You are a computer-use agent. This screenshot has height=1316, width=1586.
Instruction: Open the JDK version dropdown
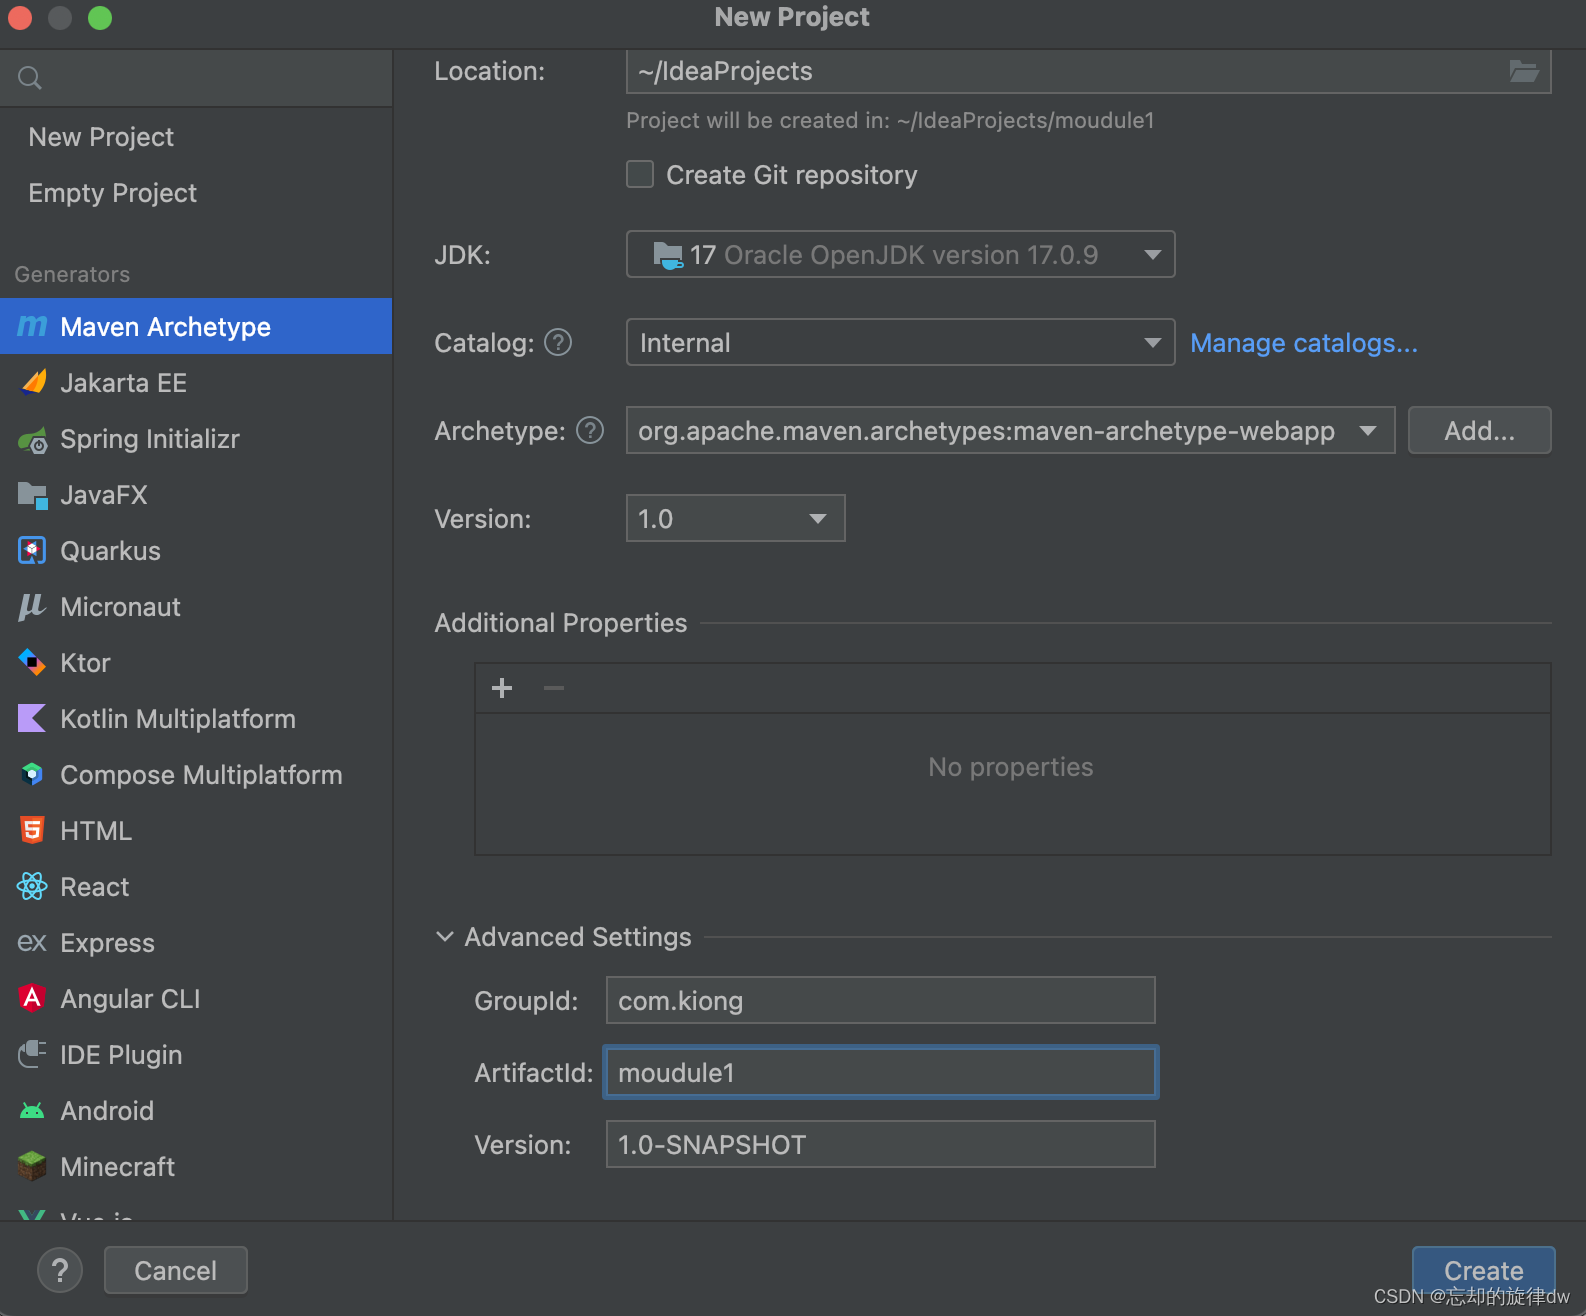tap(900, 255)
